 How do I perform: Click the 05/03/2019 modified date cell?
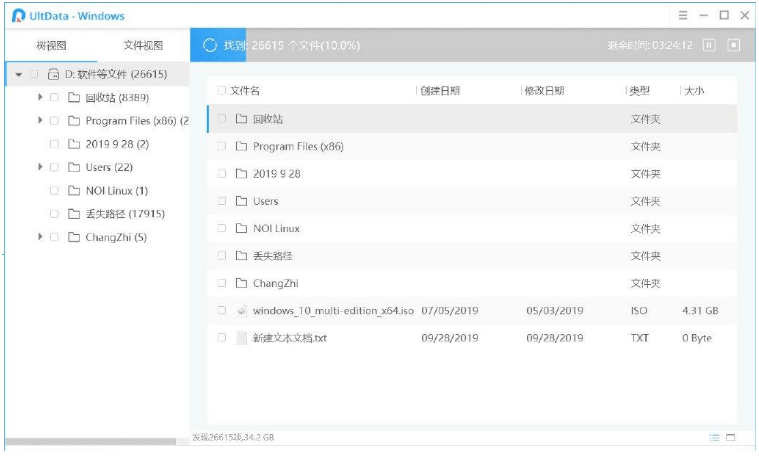coord(555,311)
